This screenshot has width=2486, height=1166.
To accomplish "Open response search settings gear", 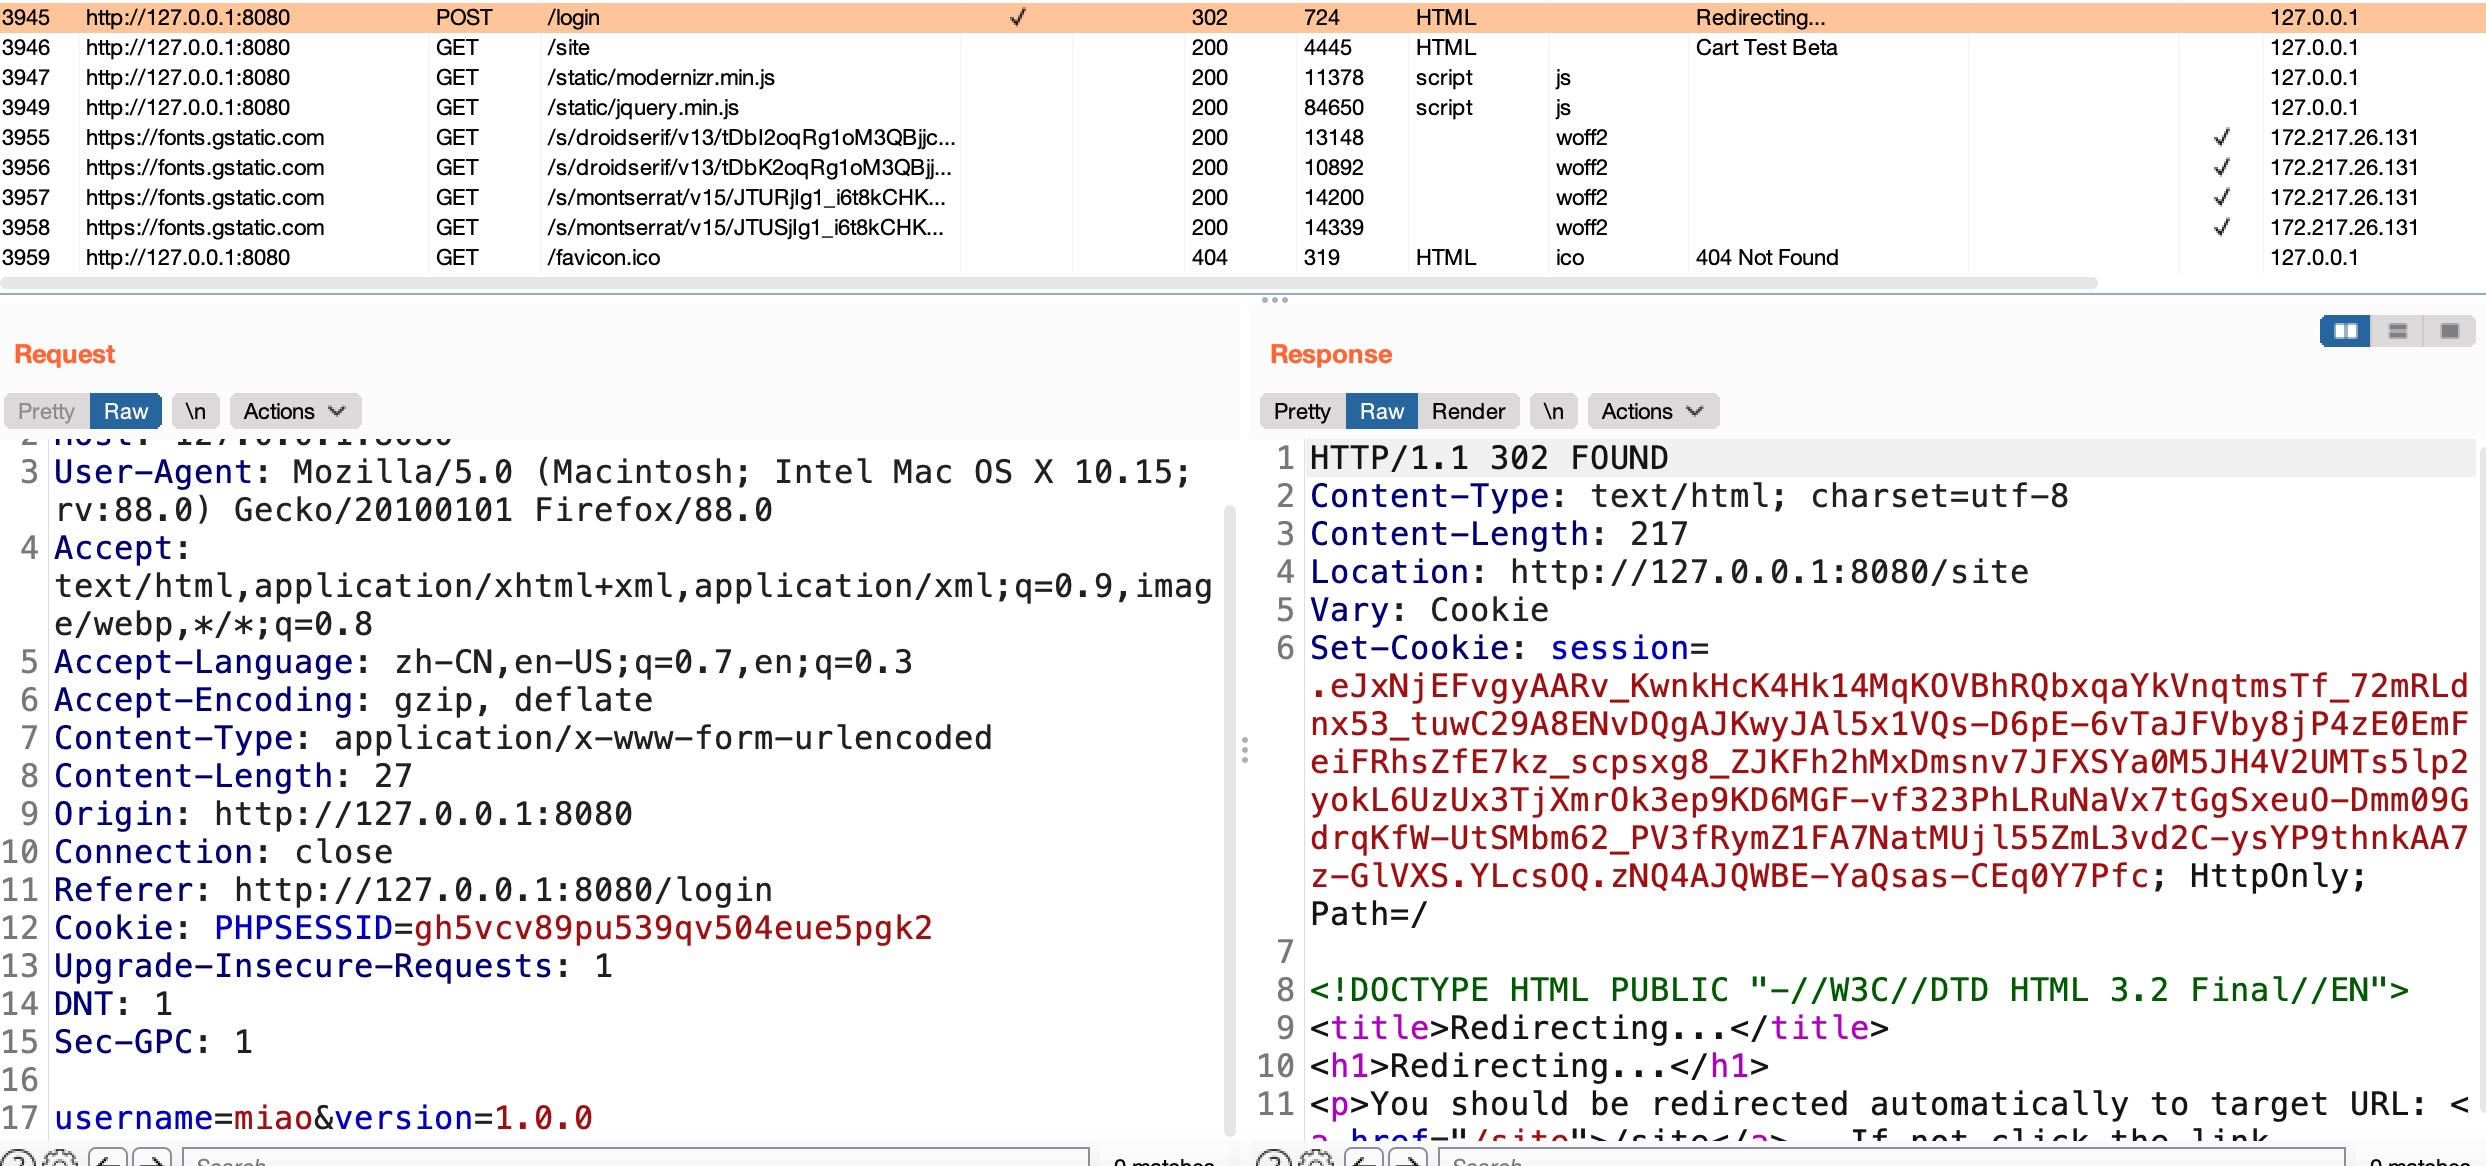I will pyautogui.click(x=1316, y=1159).
